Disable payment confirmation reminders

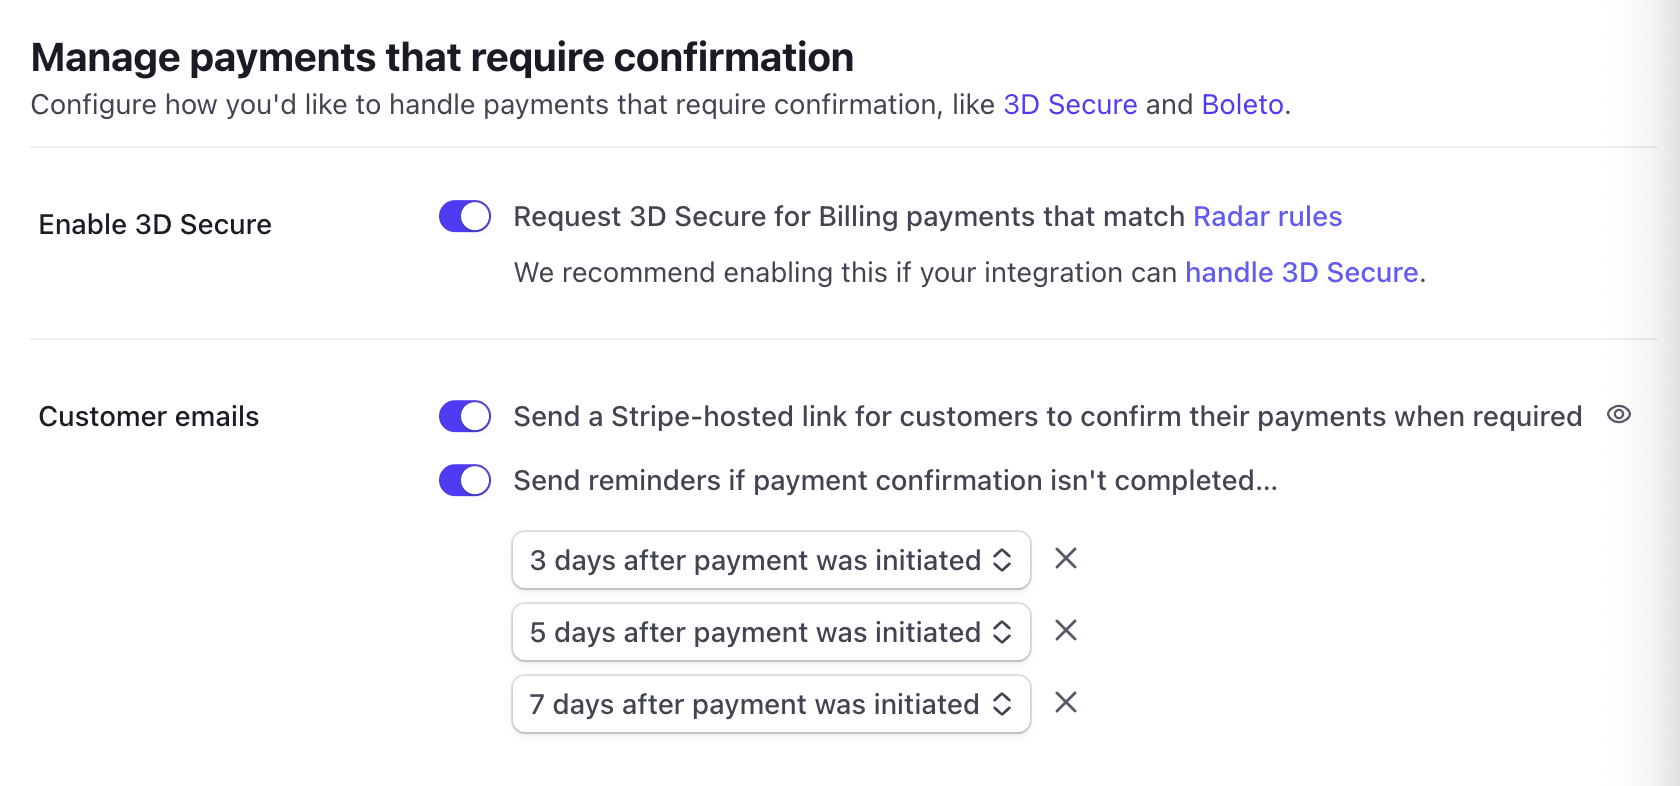pyautogui.click(x=464, y=480)
